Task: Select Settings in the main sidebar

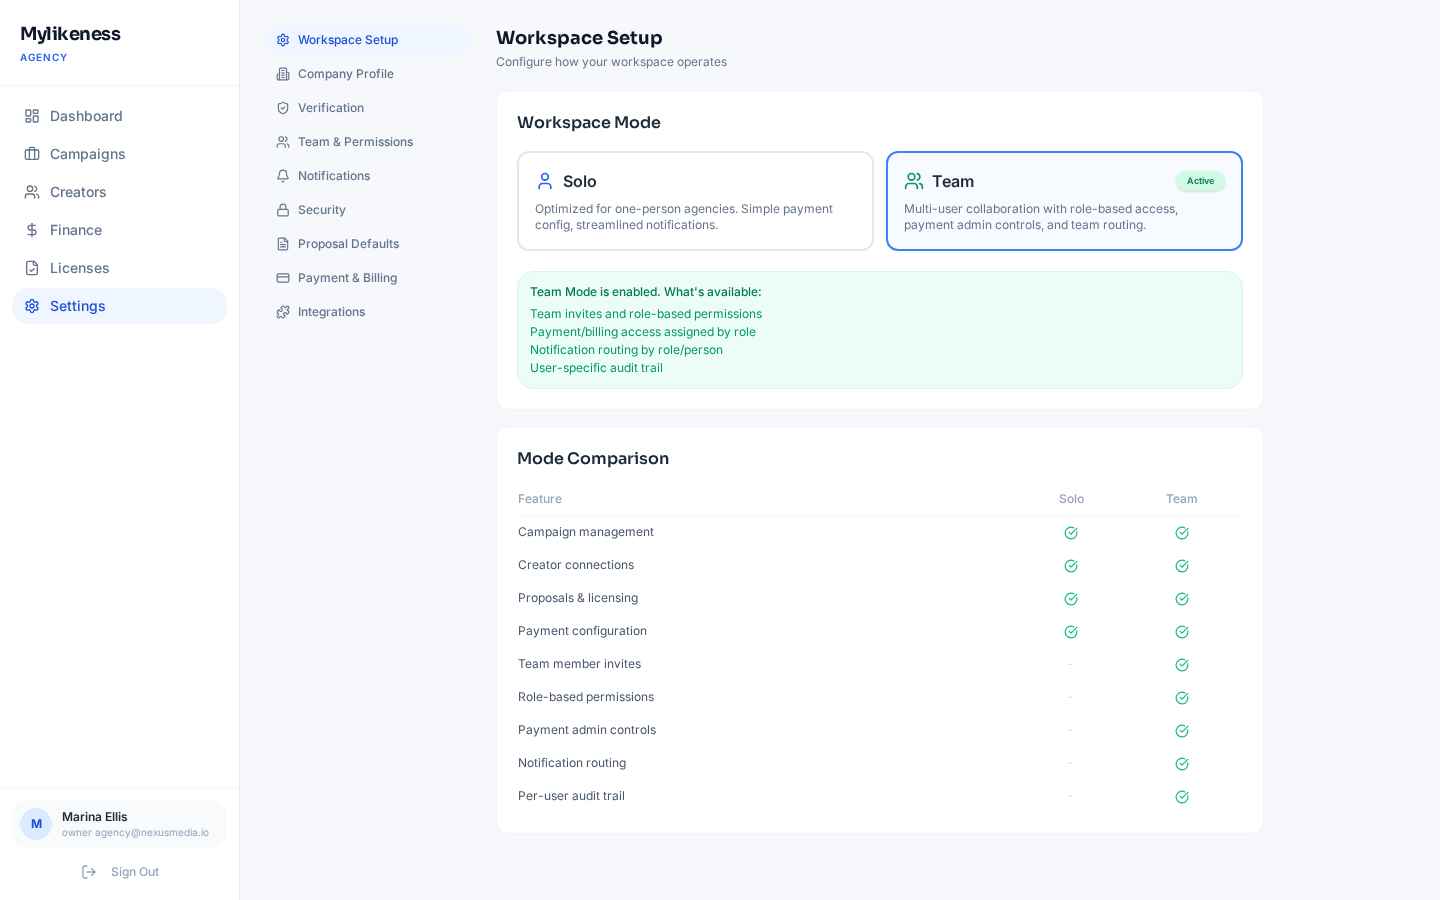Action: (x=119, y=306)
